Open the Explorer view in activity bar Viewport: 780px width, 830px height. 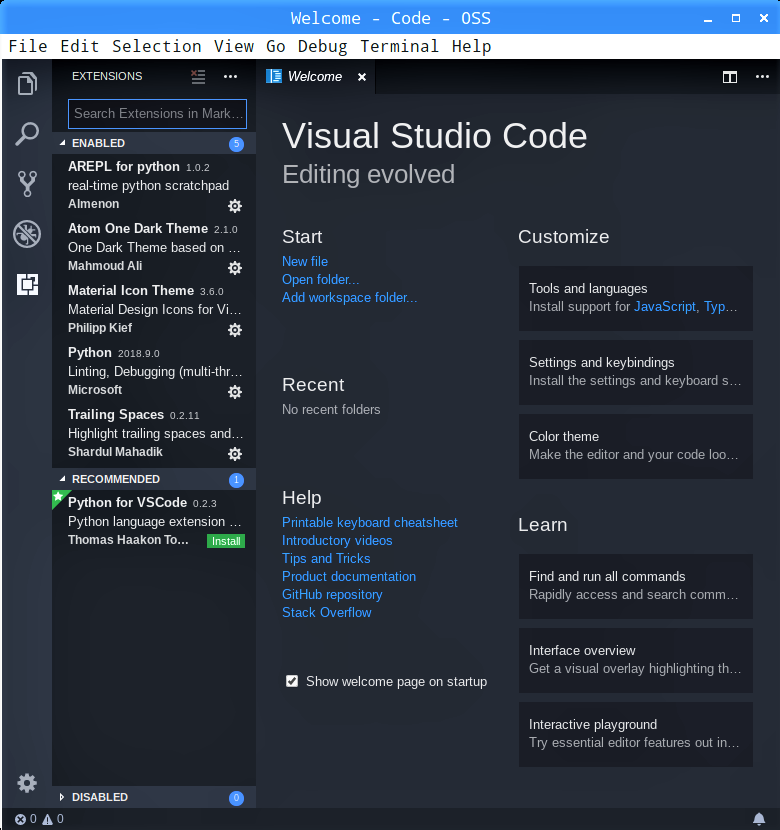(x=27, y=83)
